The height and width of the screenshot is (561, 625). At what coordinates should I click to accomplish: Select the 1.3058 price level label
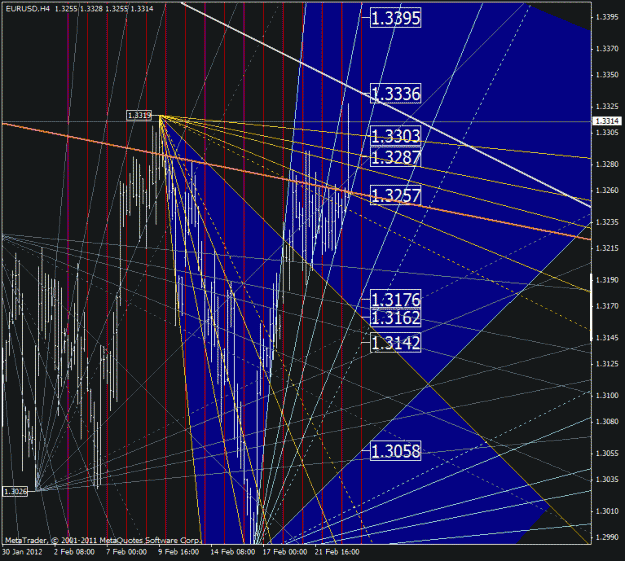coord(395,451)
